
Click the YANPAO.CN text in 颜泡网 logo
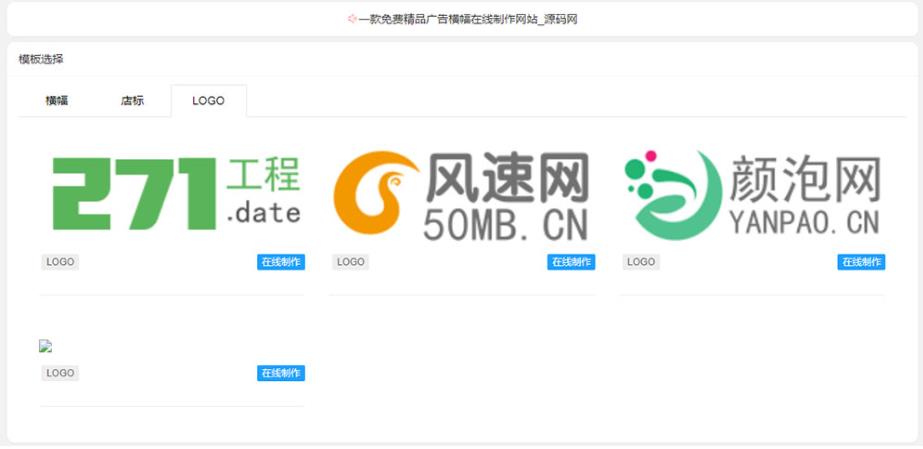[804, 222]
